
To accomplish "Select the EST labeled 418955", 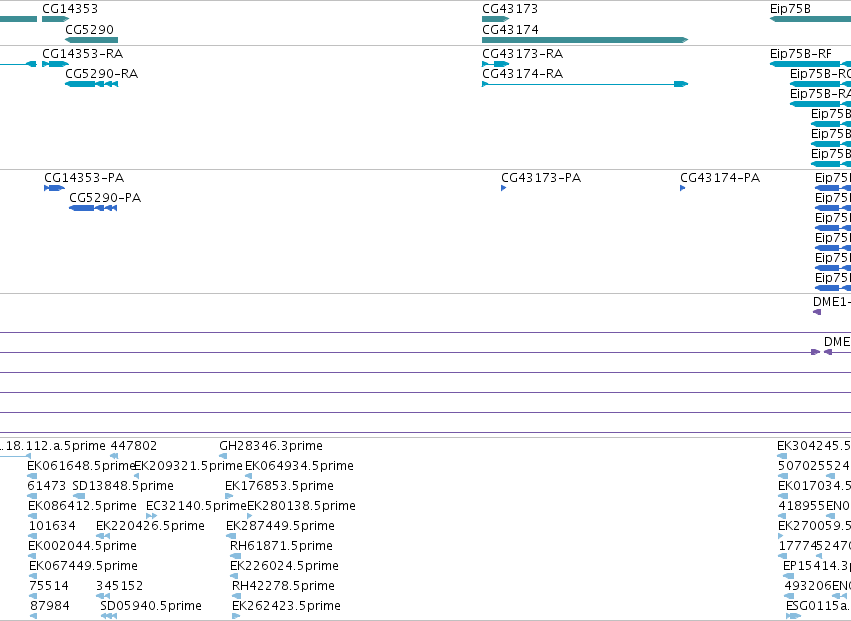I will (802, 506).
